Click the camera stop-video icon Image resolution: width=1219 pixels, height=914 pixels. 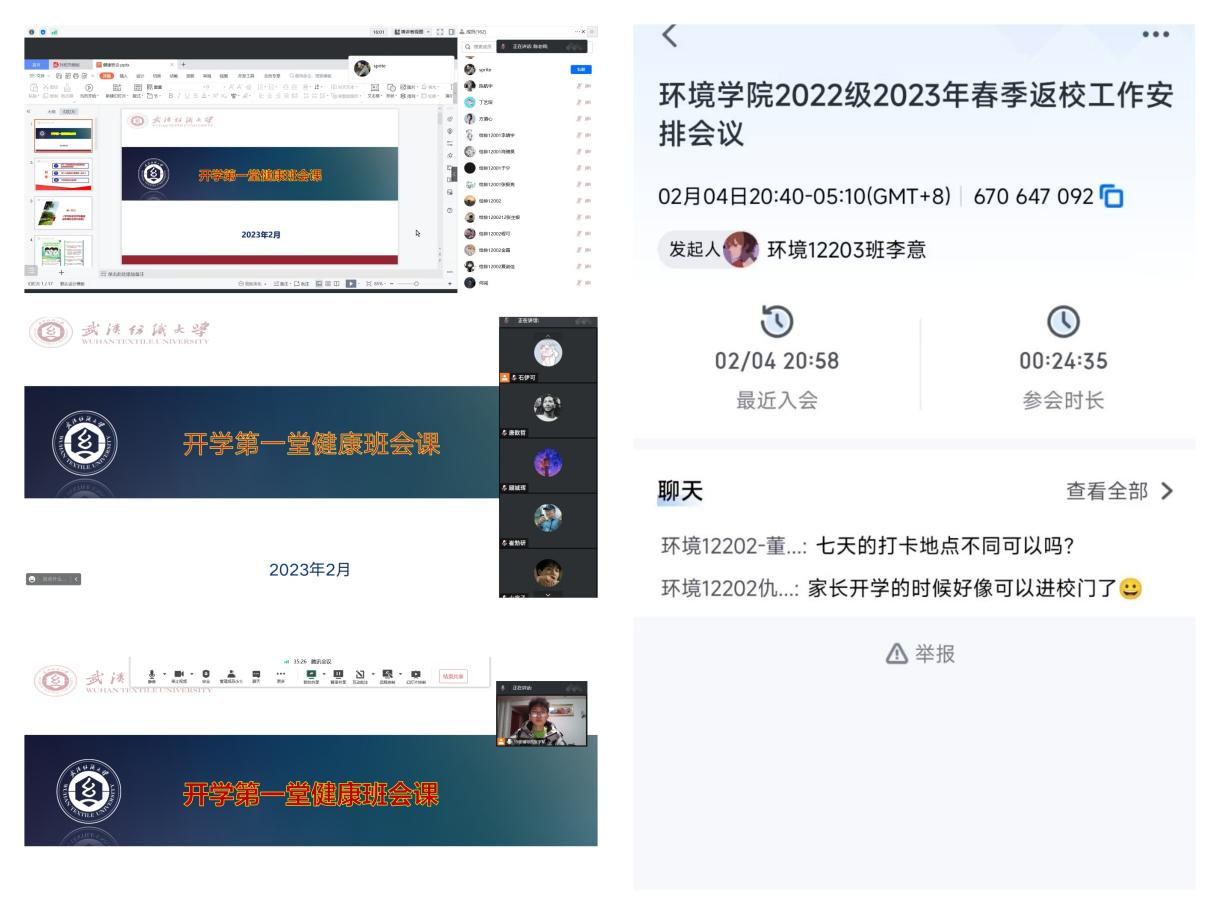tap(180, 674)
